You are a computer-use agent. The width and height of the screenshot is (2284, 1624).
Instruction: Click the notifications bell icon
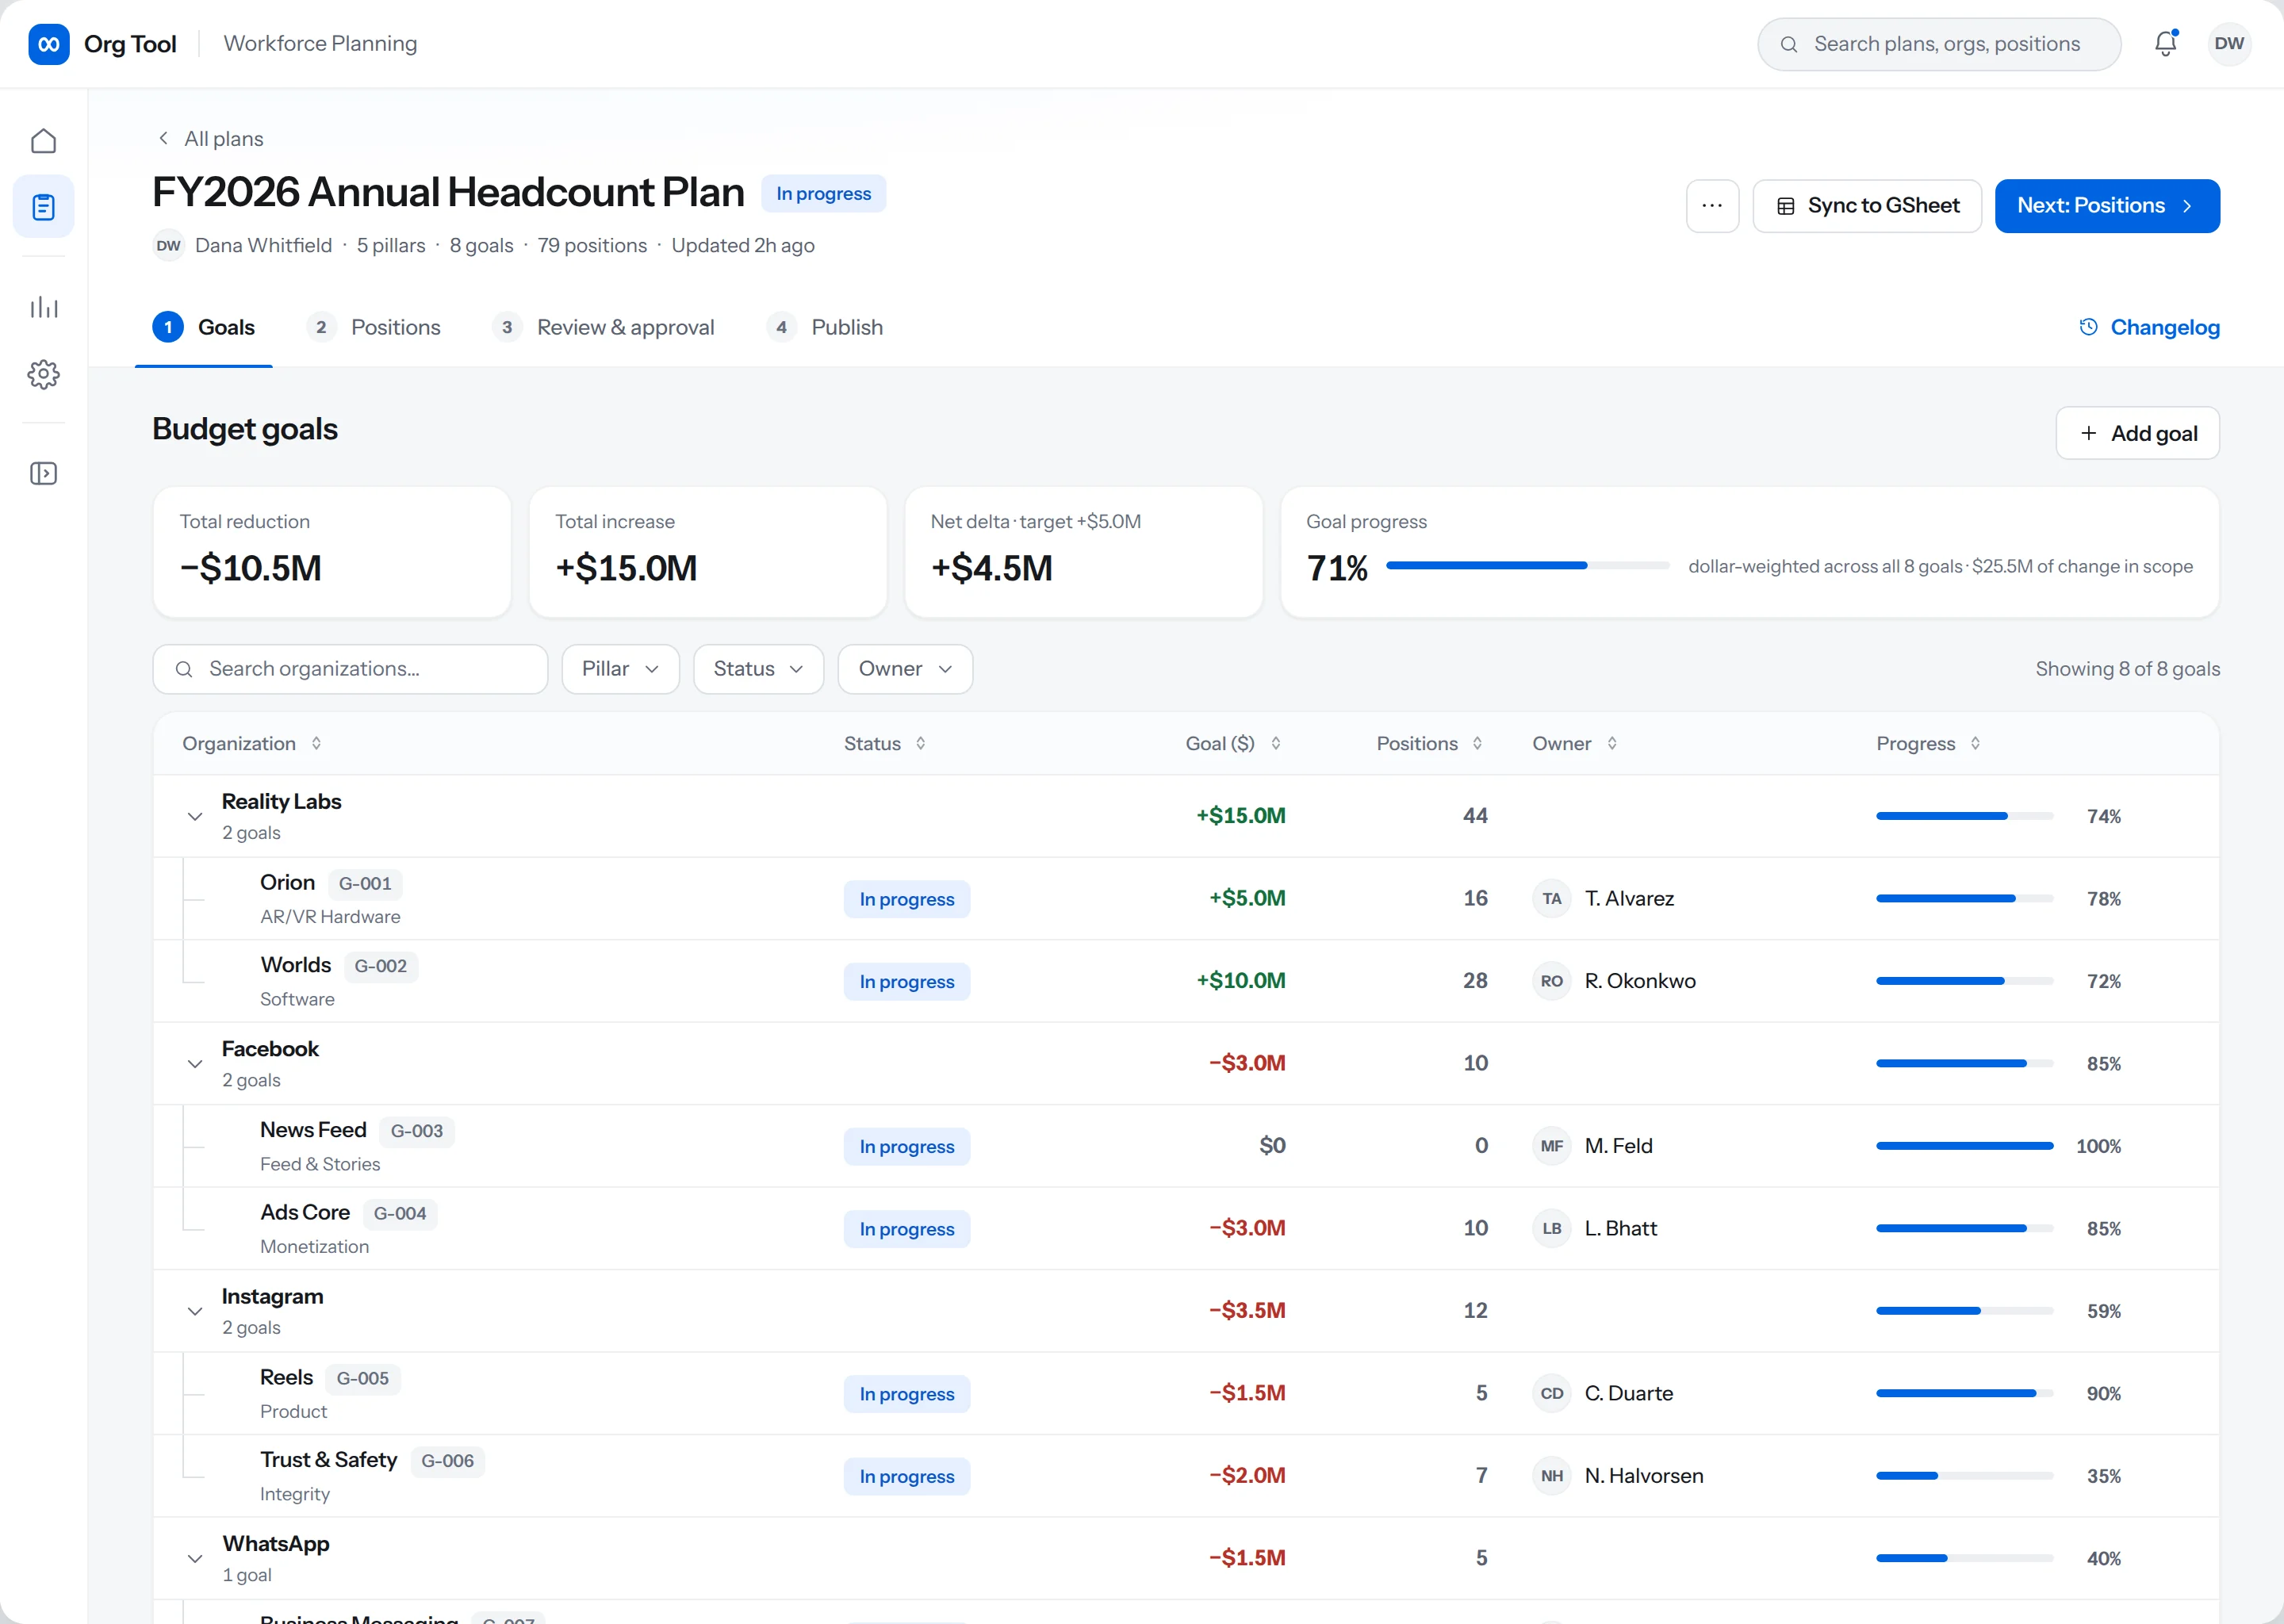click(2165, 44)
